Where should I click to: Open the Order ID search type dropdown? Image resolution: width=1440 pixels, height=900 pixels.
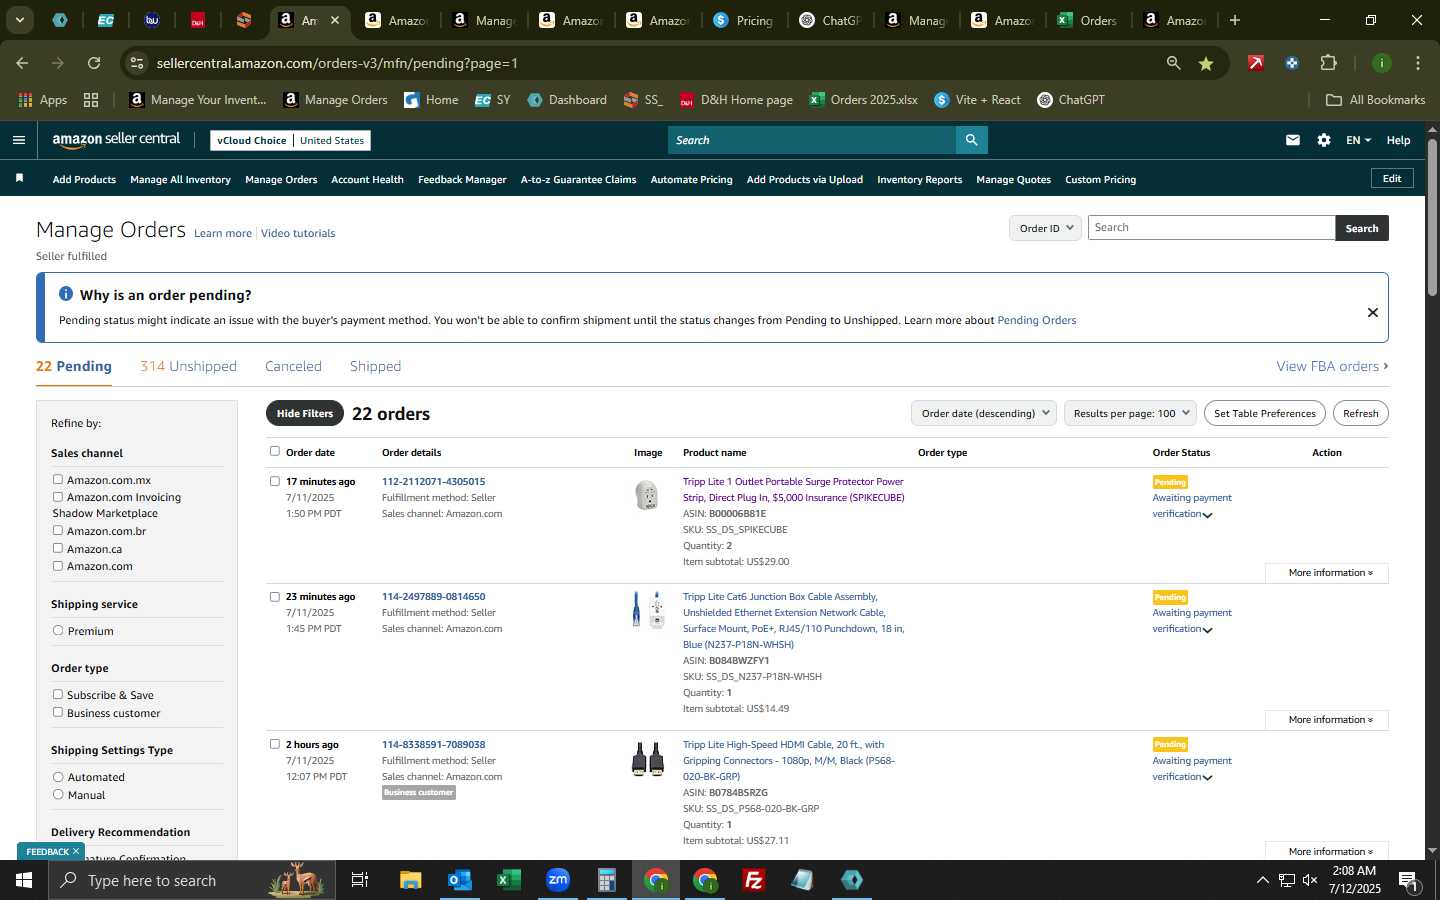click(1045, 228)
